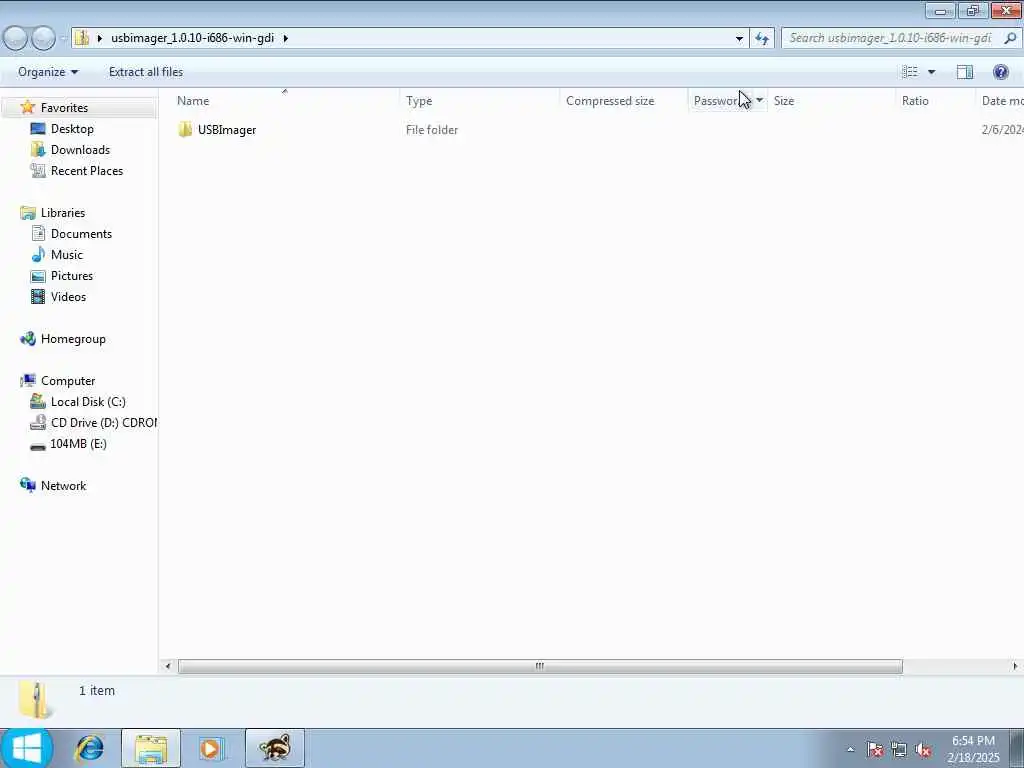Click the scrollbar left arrow
The width and height of the screenshot is (1024, 768).
tap(168, 666)
